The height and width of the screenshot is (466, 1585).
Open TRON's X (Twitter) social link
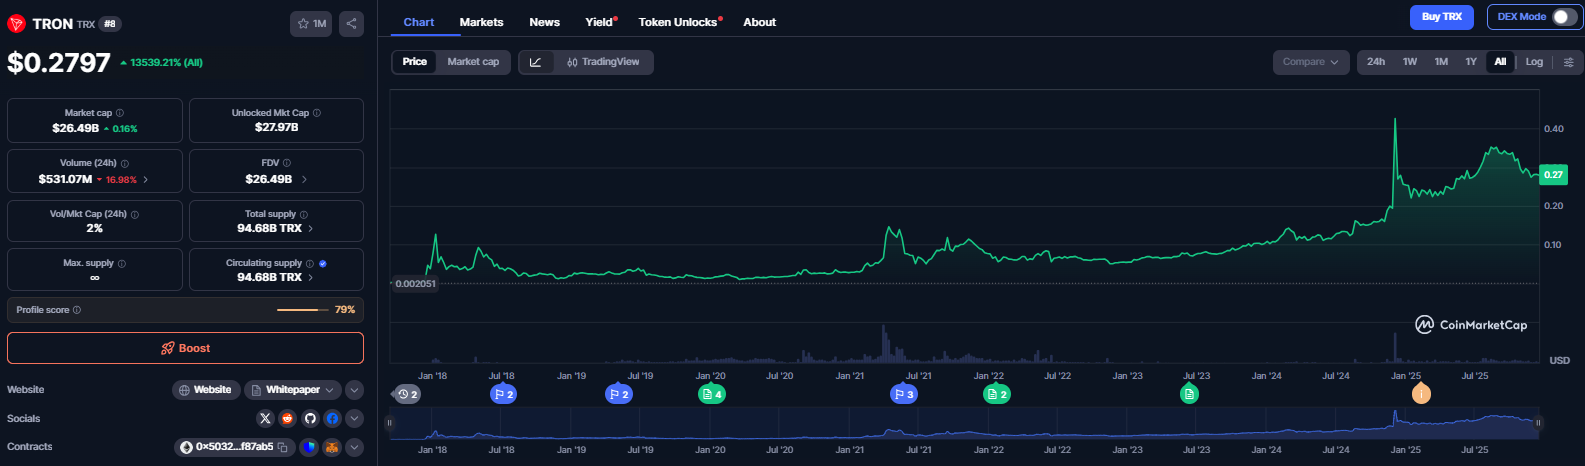tap(265, 419)
